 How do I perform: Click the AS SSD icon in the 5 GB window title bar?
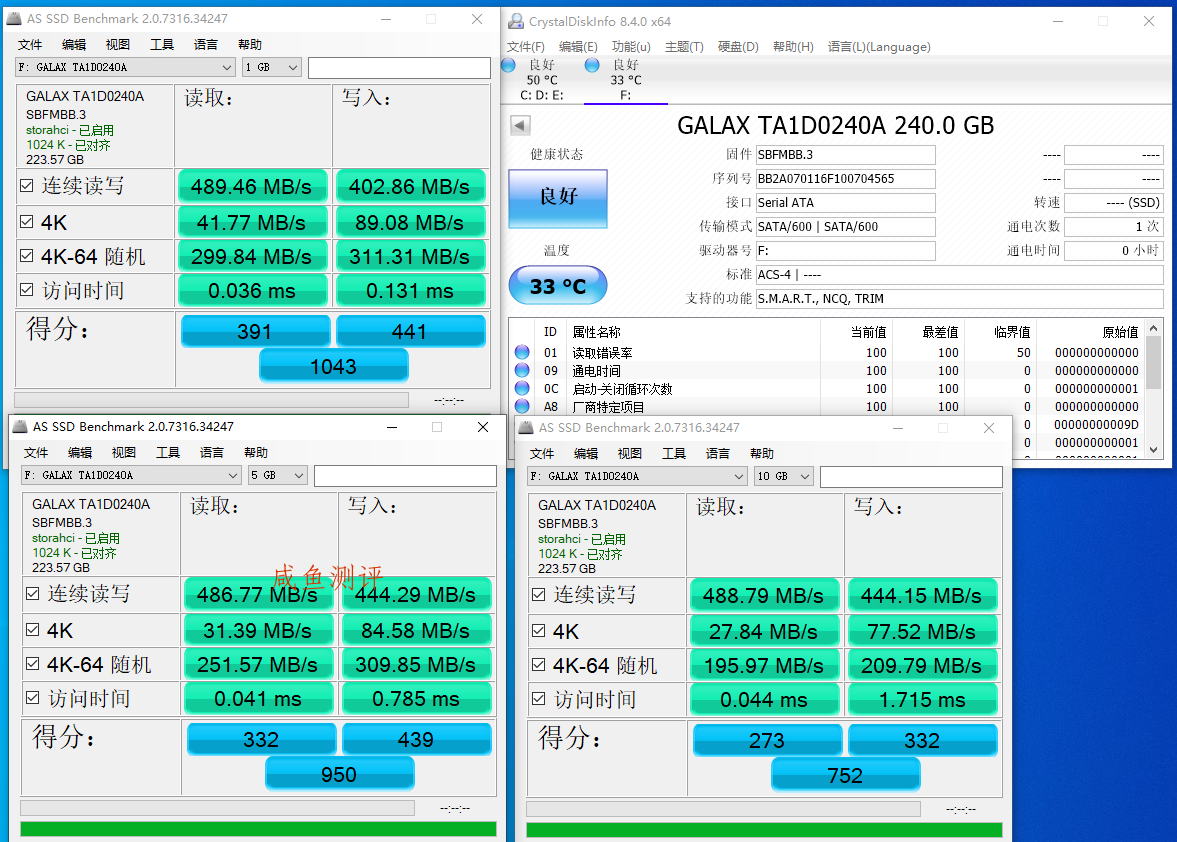tap(20, 427)
